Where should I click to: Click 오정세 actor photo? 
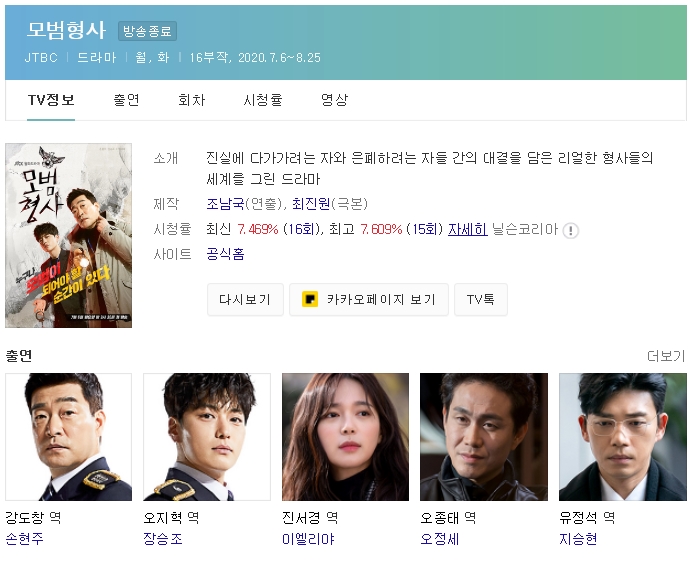tap(484, 437)
